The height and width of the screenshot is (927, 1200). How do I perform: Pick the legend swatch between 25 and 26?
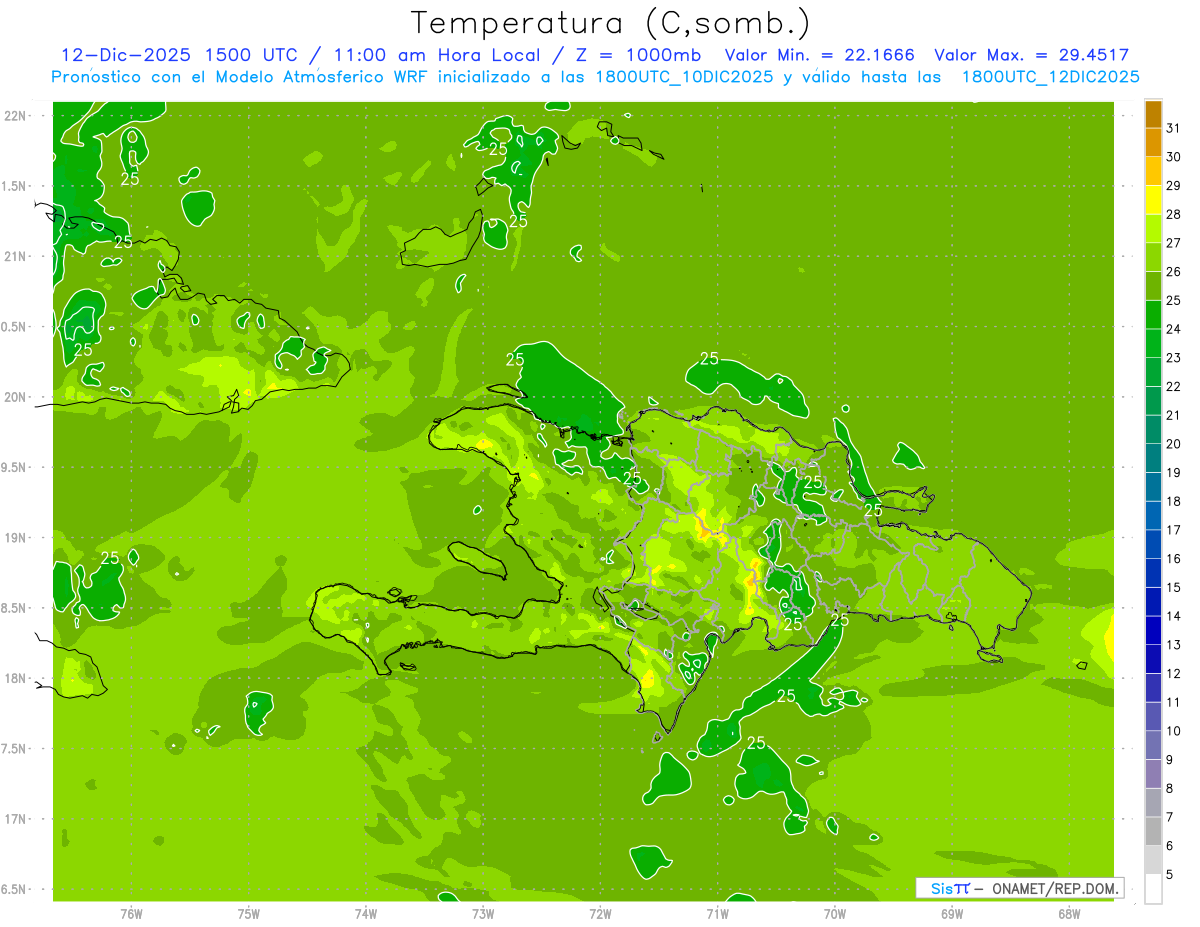click(1153, 286)
